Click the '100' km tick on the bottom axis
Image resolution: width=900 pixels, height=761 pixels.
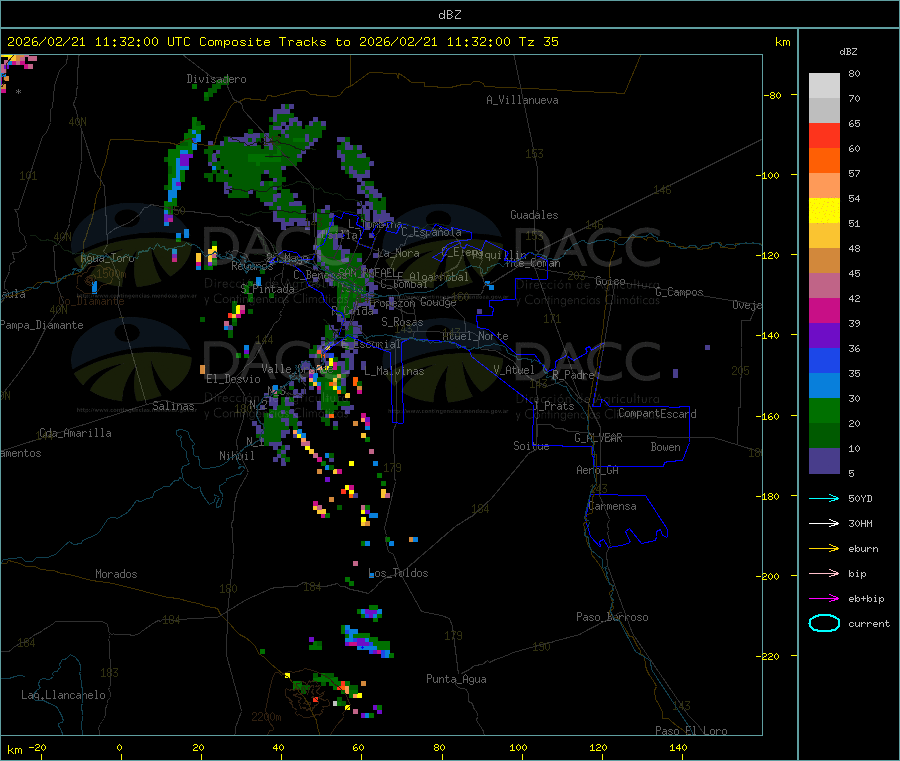(x=518, y=747)
